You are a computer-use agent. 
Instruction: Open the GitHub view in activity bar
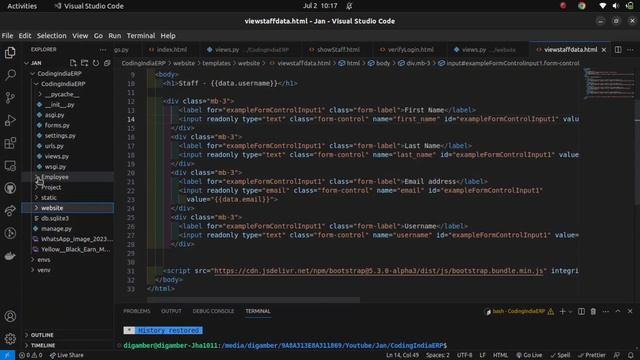(x=10, y=188)
